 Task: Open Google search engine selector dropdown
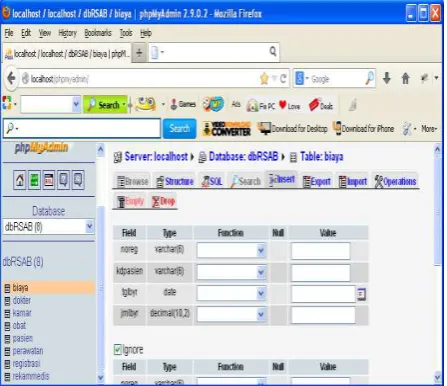(302, 79)
